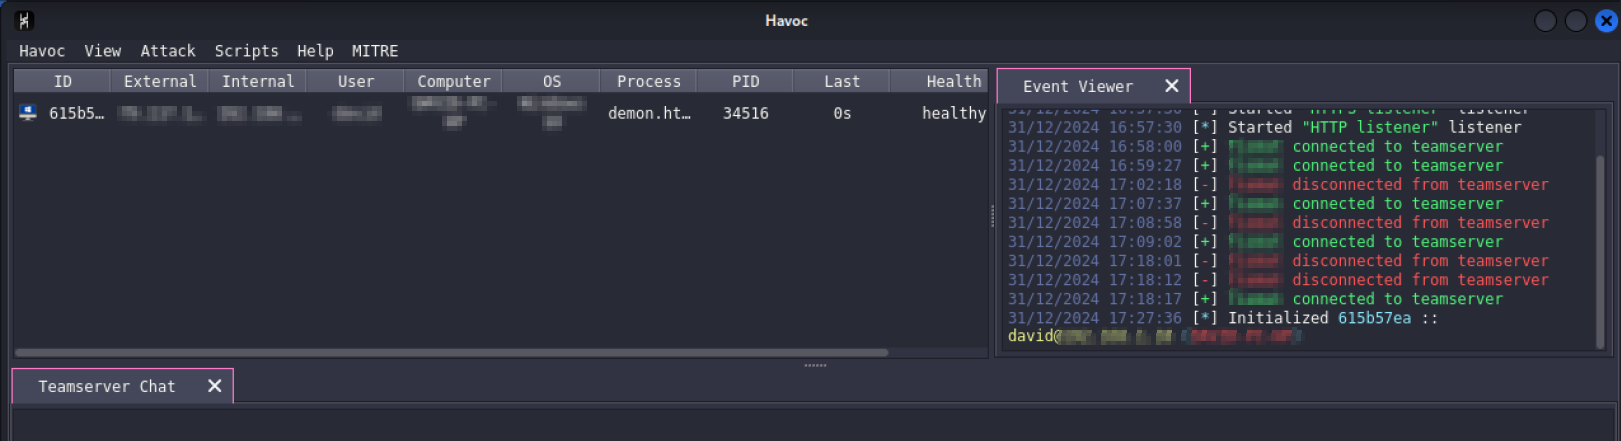Sort sessions by Internal column header
The height and width of the screenshot is (441, 1621).
point(258,82)
